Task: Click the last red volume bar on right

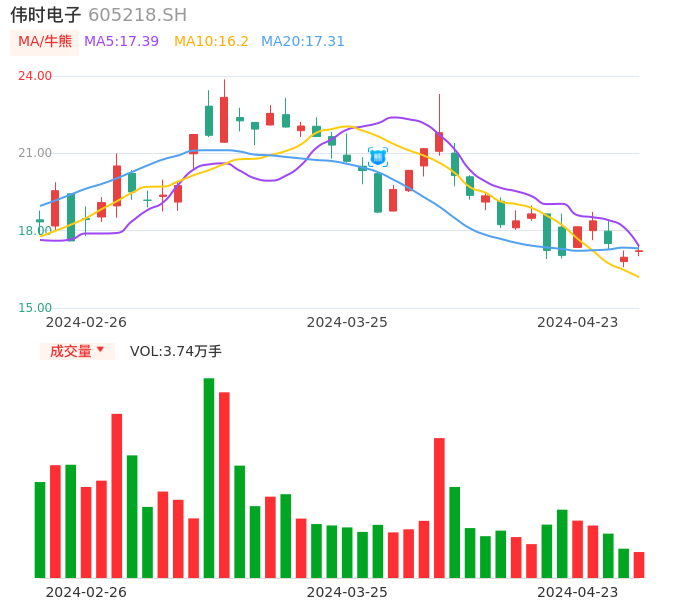Action: click(639, 565)
